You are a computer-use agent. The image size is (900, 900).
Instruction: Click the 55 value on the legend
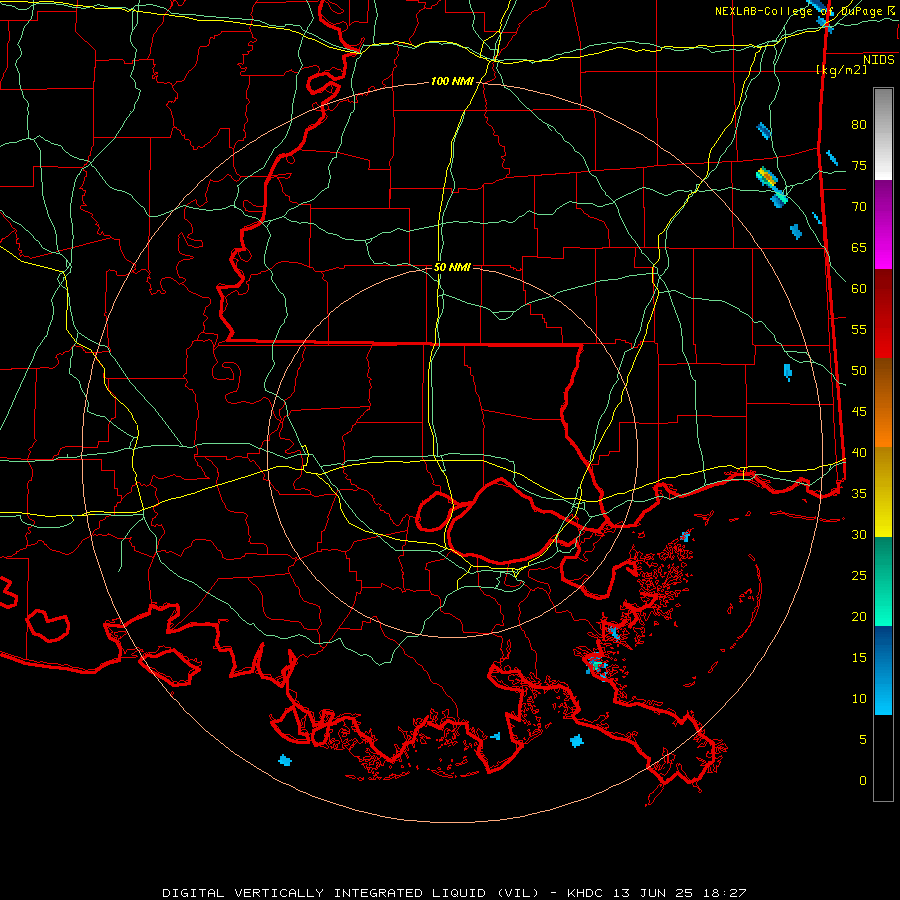click(859, 330)
